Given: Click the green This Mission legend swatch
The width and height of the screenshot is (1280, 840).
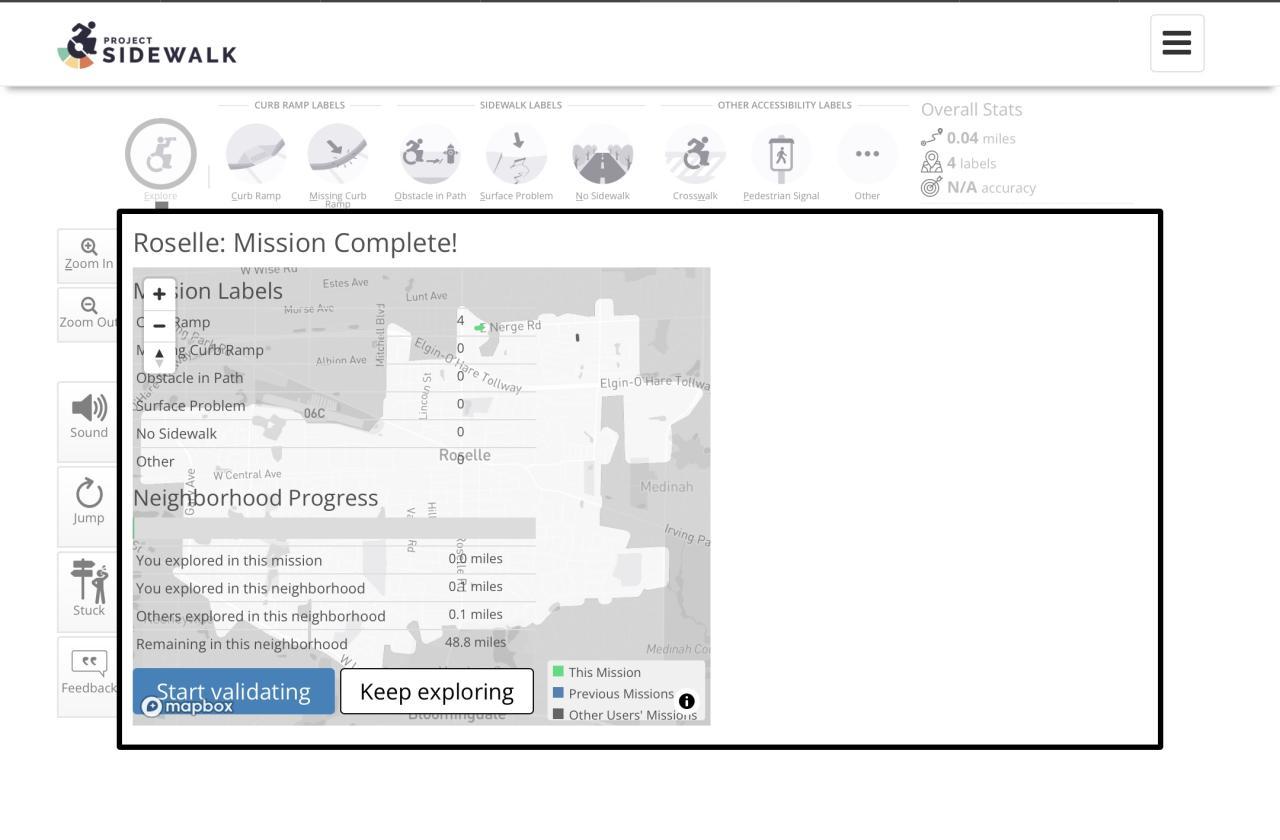Looking at the screenshot, I should tap(558, 671).
